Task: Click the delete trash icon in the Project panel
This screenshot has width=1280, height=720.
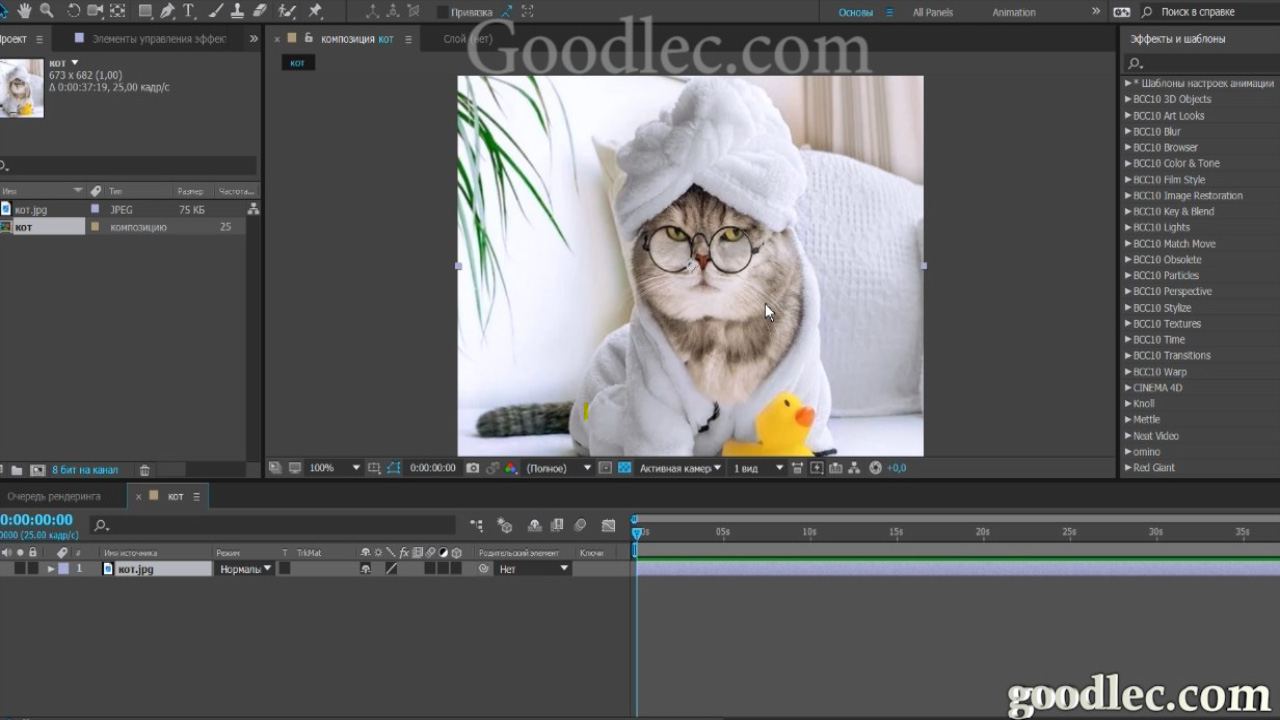Action: tap(144, 470)
